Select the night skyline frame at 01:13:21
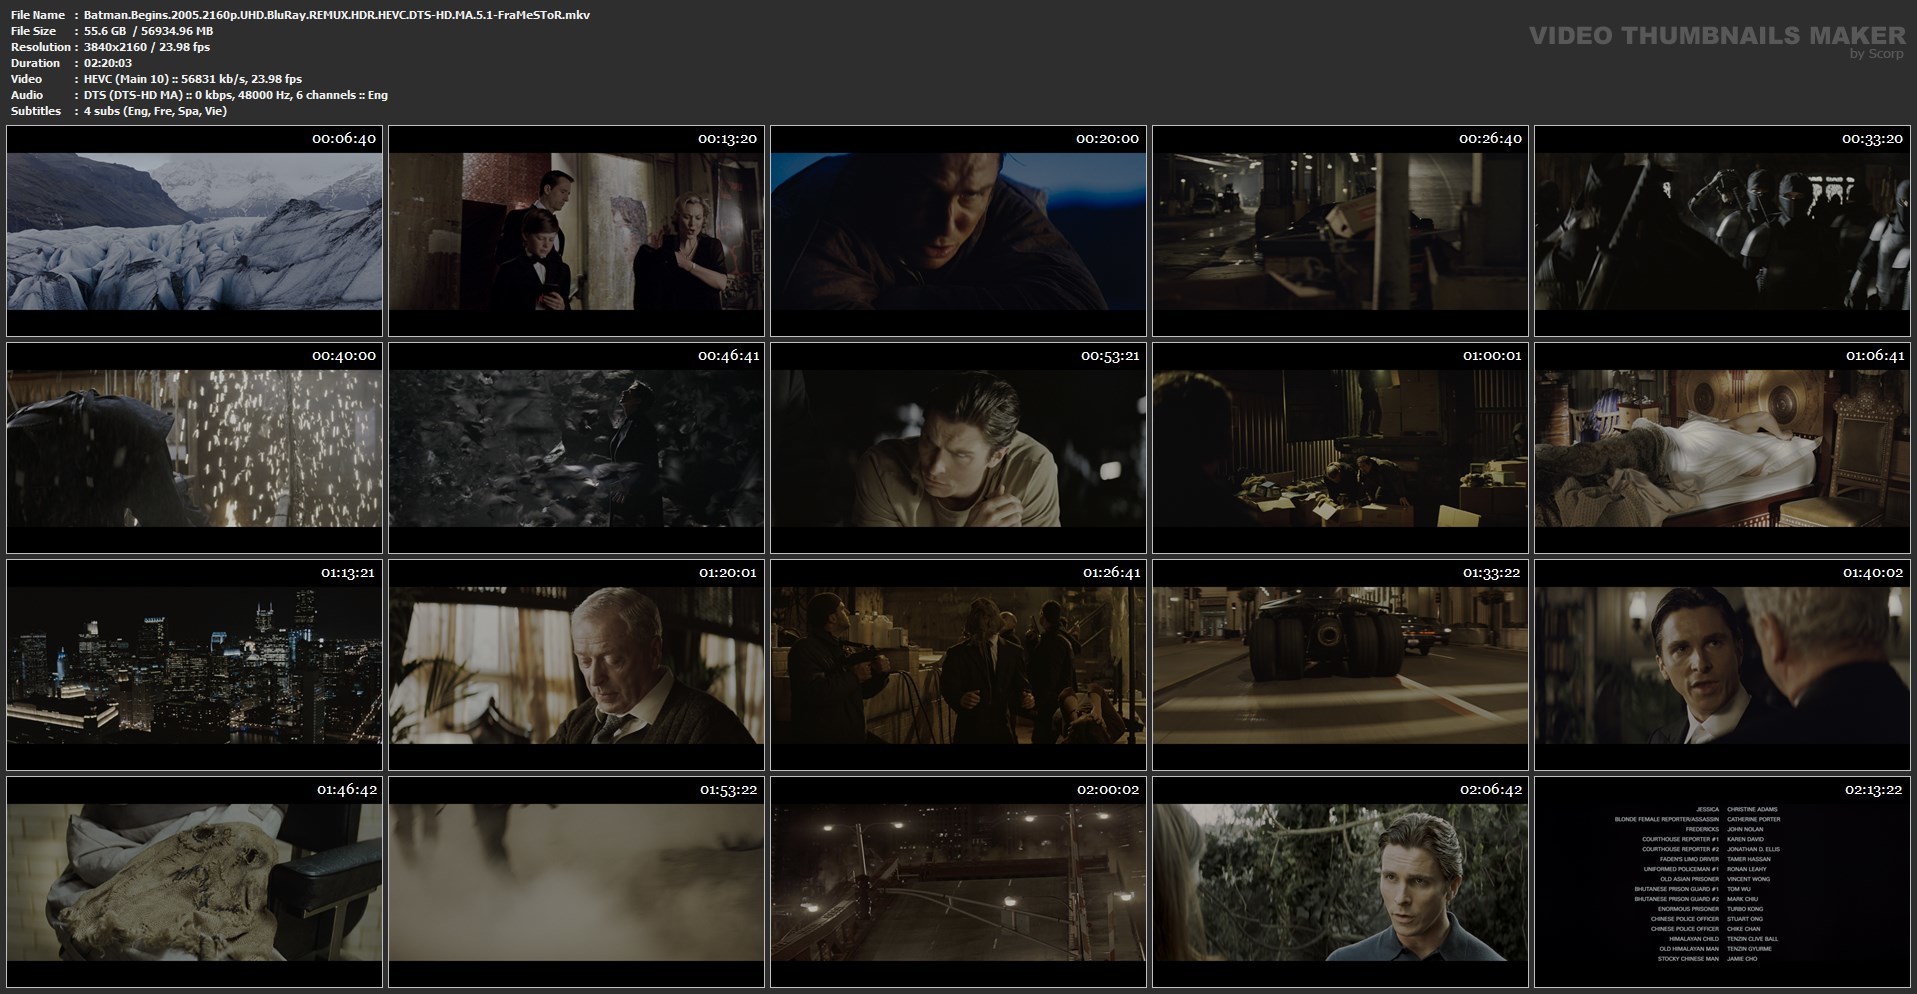Image resolution: width=1917 pixels, height=994 pixels. (x=194, y=665)
